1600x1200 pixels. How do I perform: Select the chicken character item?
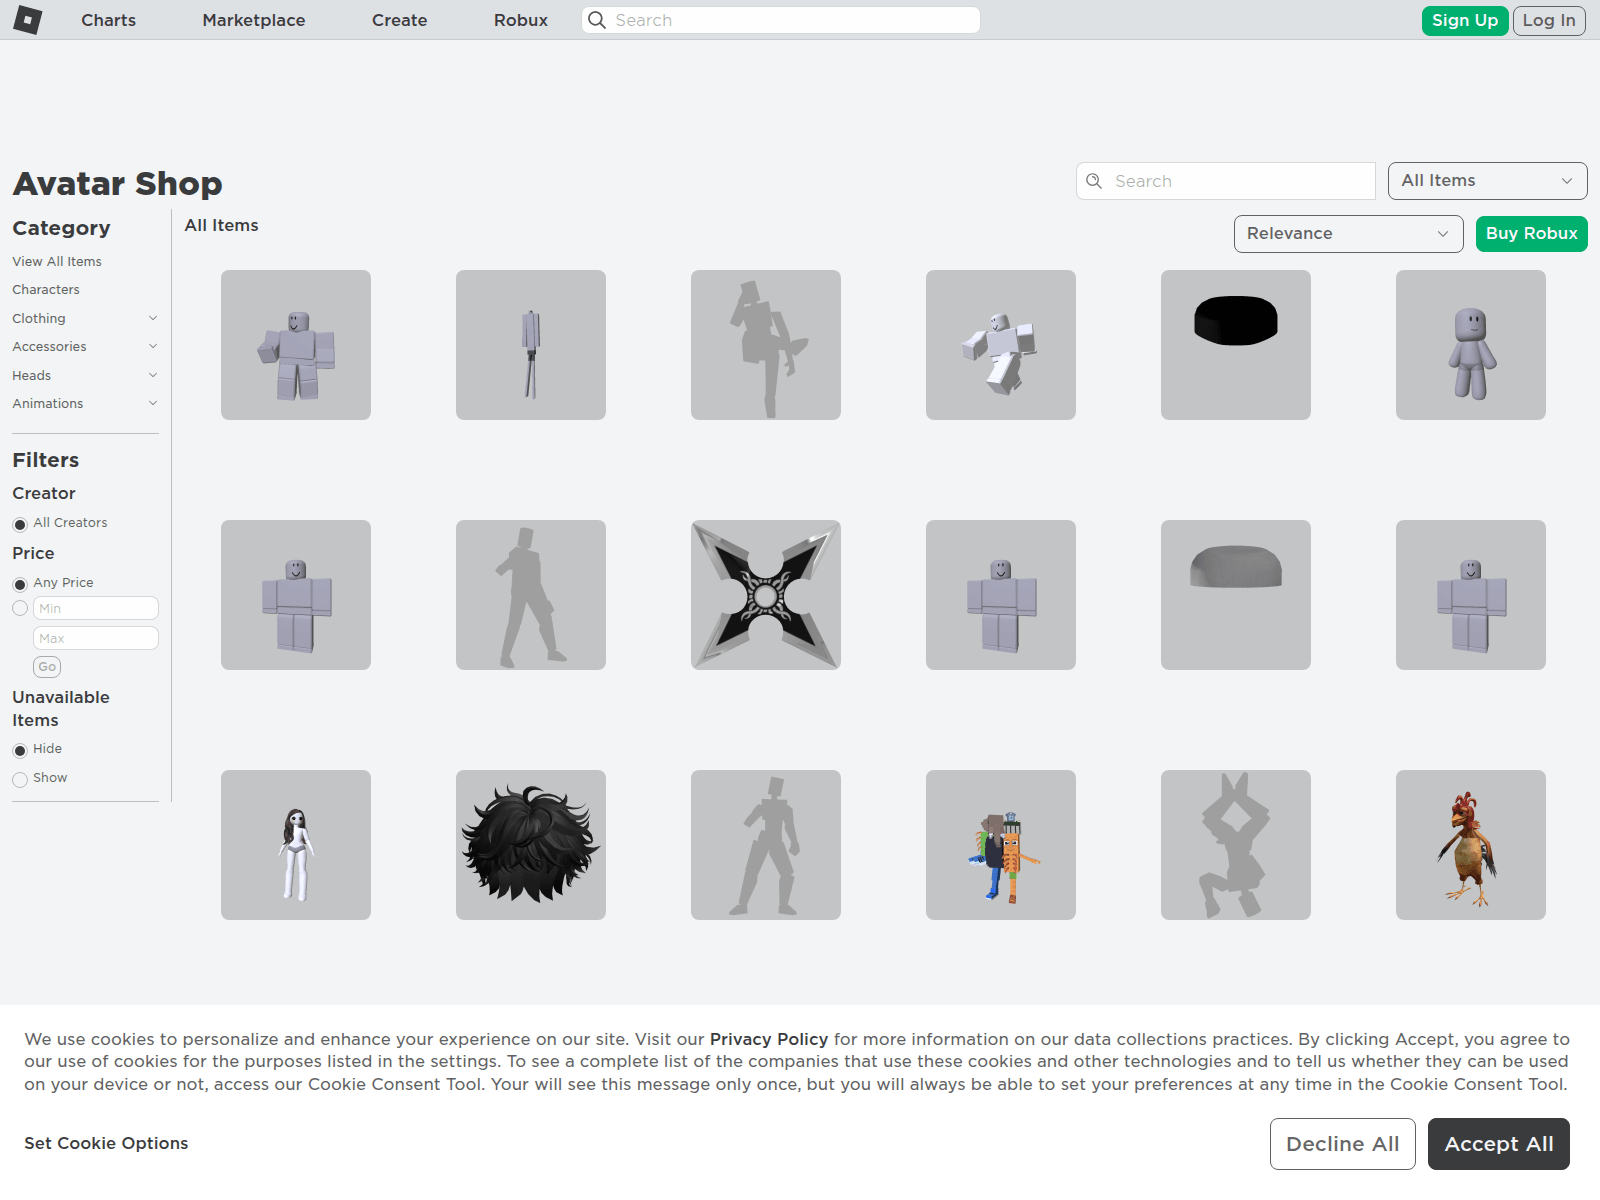pyautogui.click(x=1470, y=845)
